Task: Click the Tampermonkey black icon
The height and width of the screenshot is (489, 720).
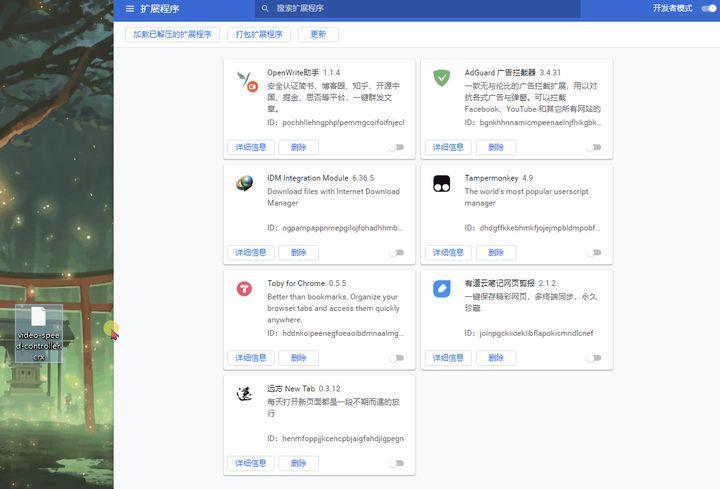Action: coord(442,184)
